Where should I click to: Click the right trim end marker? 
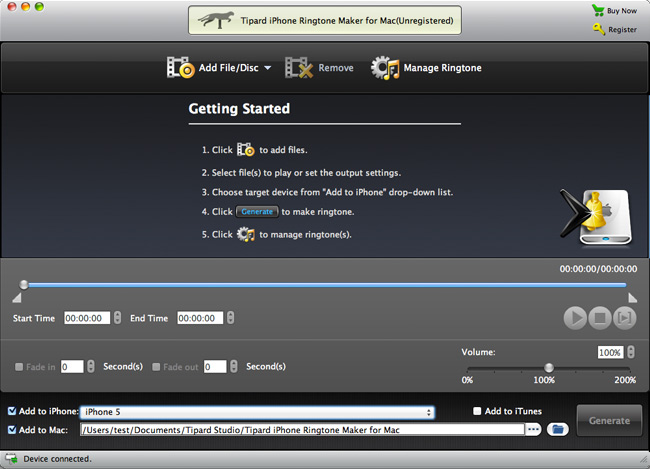(x=632, y=298)
